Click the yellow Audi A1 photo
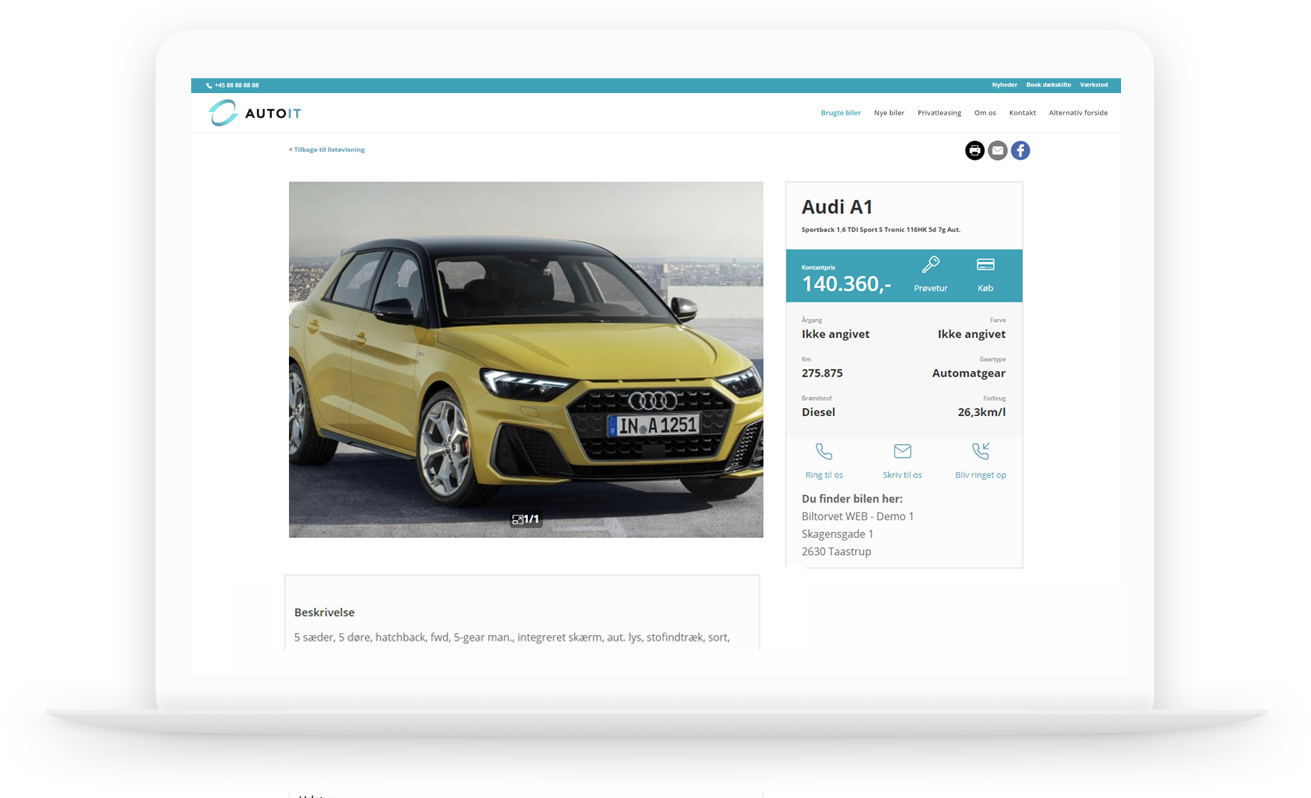 point(526,359)
